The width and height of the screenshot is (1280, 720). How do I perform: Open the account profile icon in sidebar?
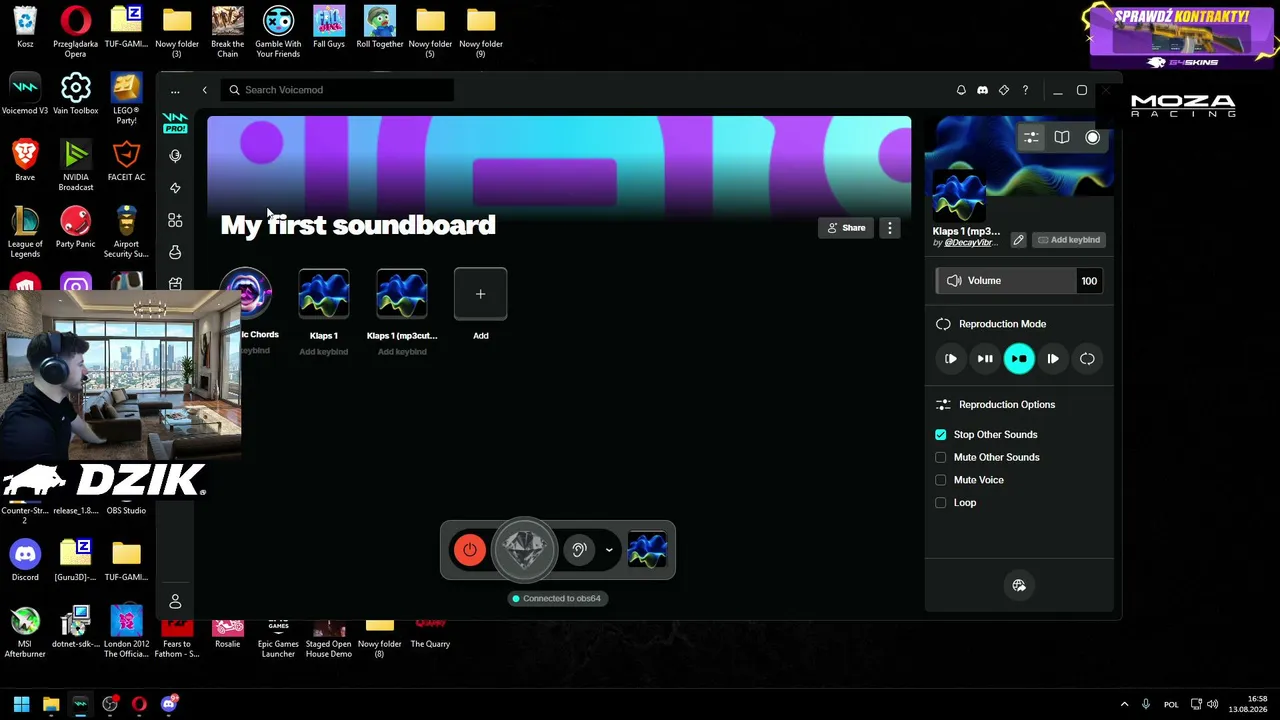[175, 601]
